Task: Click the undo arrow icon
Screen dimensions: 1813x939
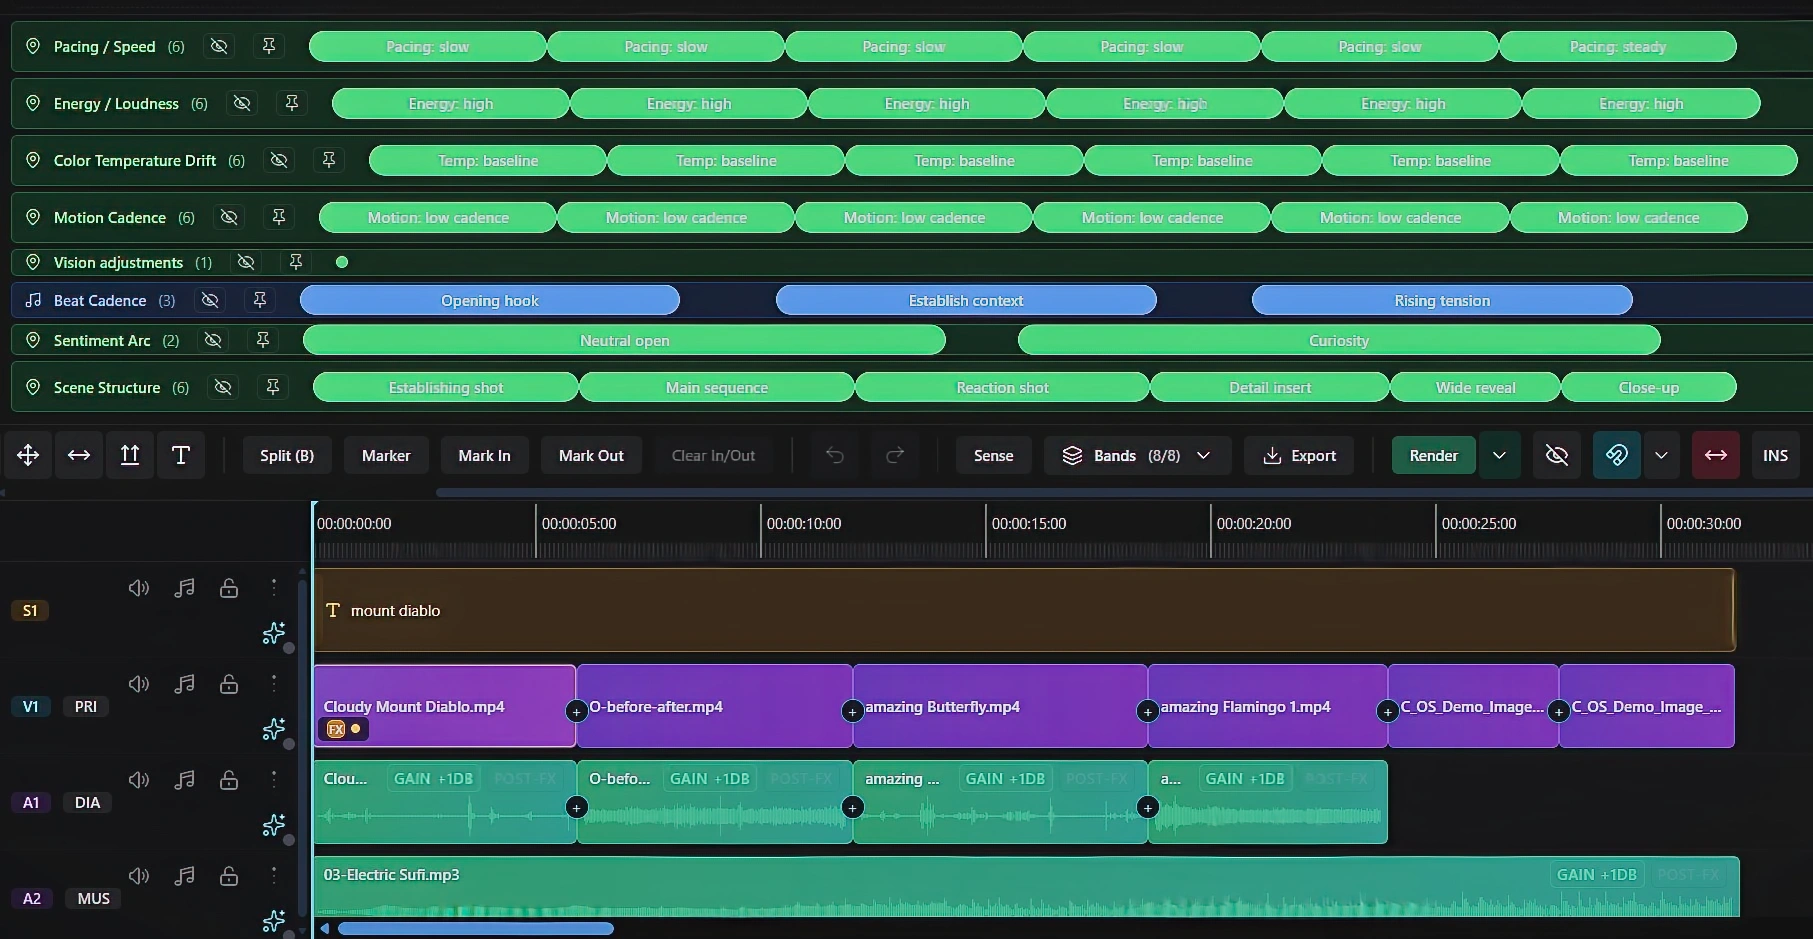Action: 834,456
